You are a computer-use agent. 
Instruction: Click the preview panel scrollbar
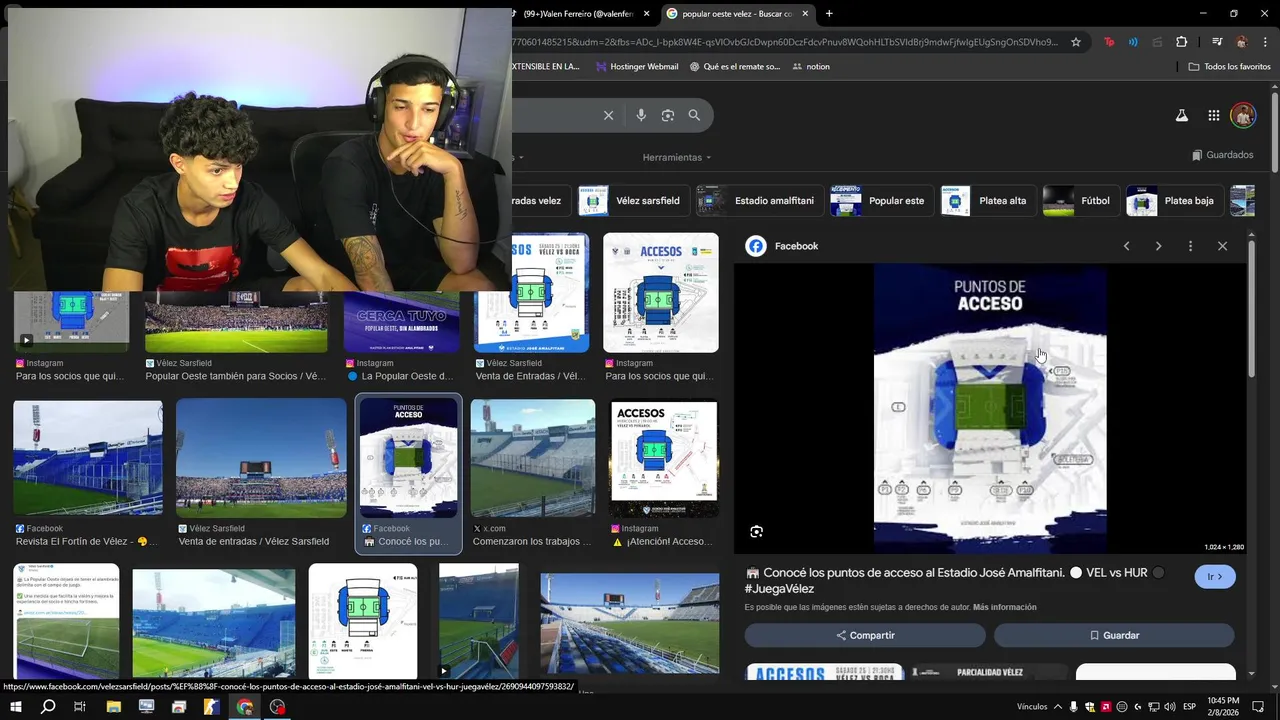1251,310
